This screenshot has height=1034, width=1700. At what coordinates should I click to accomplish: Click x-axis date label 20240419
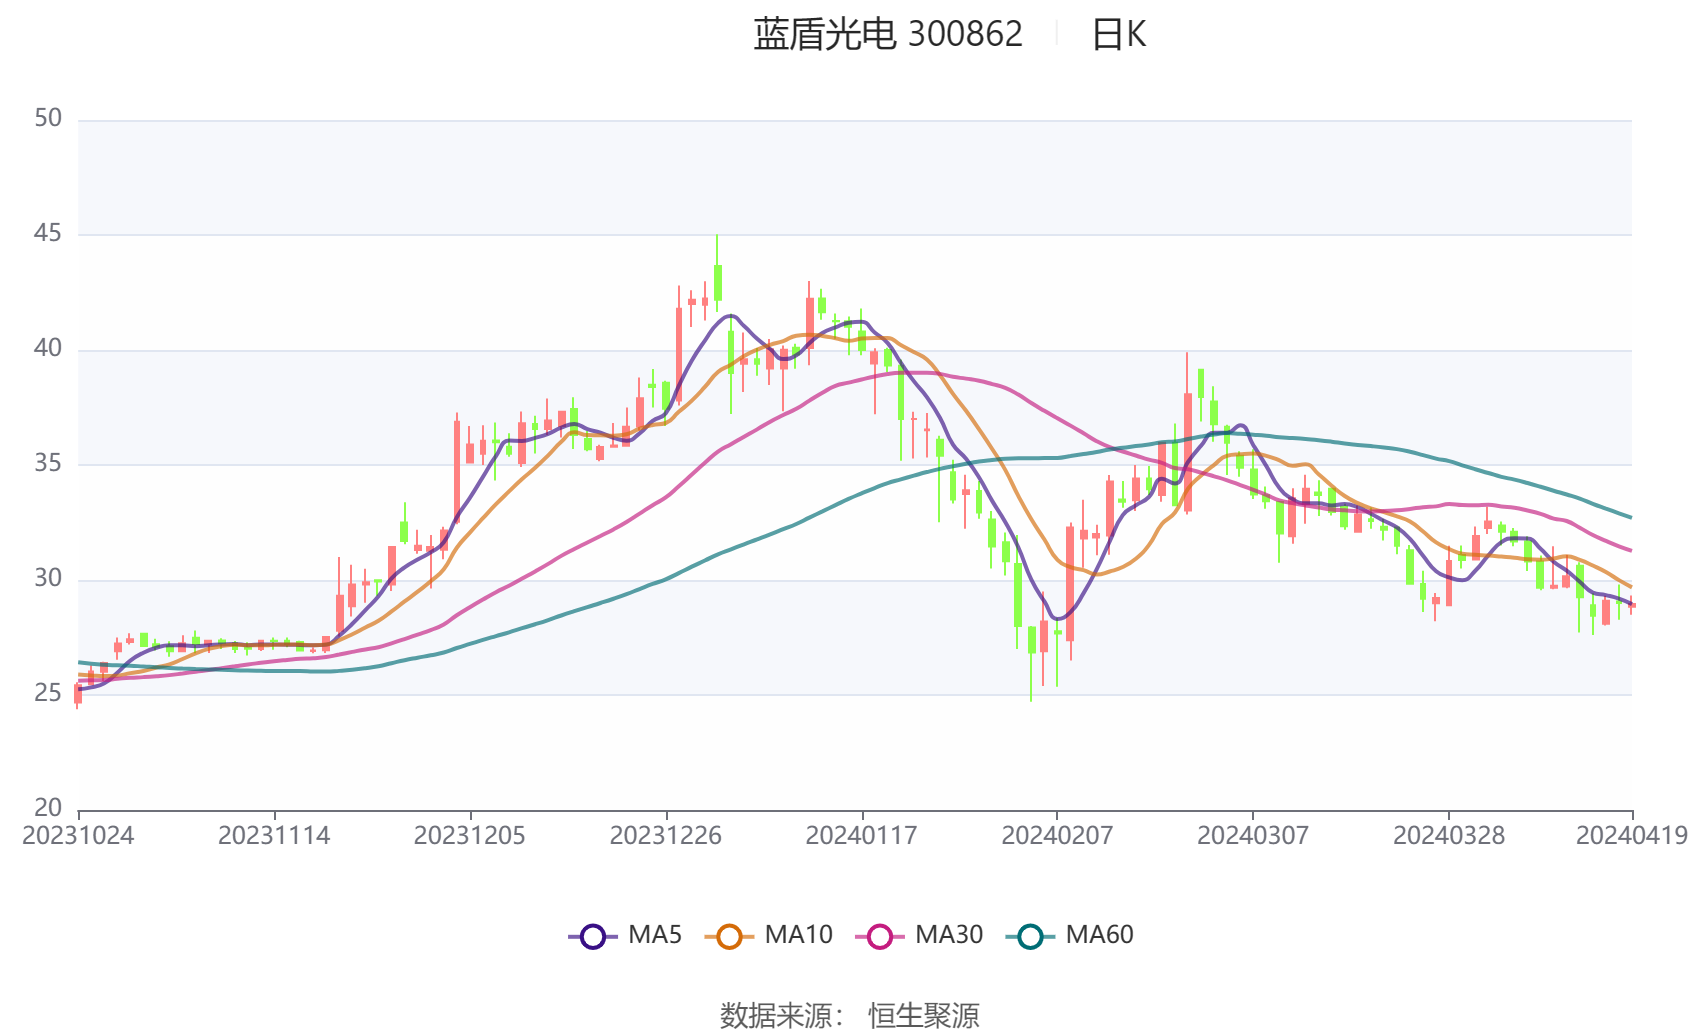tap(1632, 836)
